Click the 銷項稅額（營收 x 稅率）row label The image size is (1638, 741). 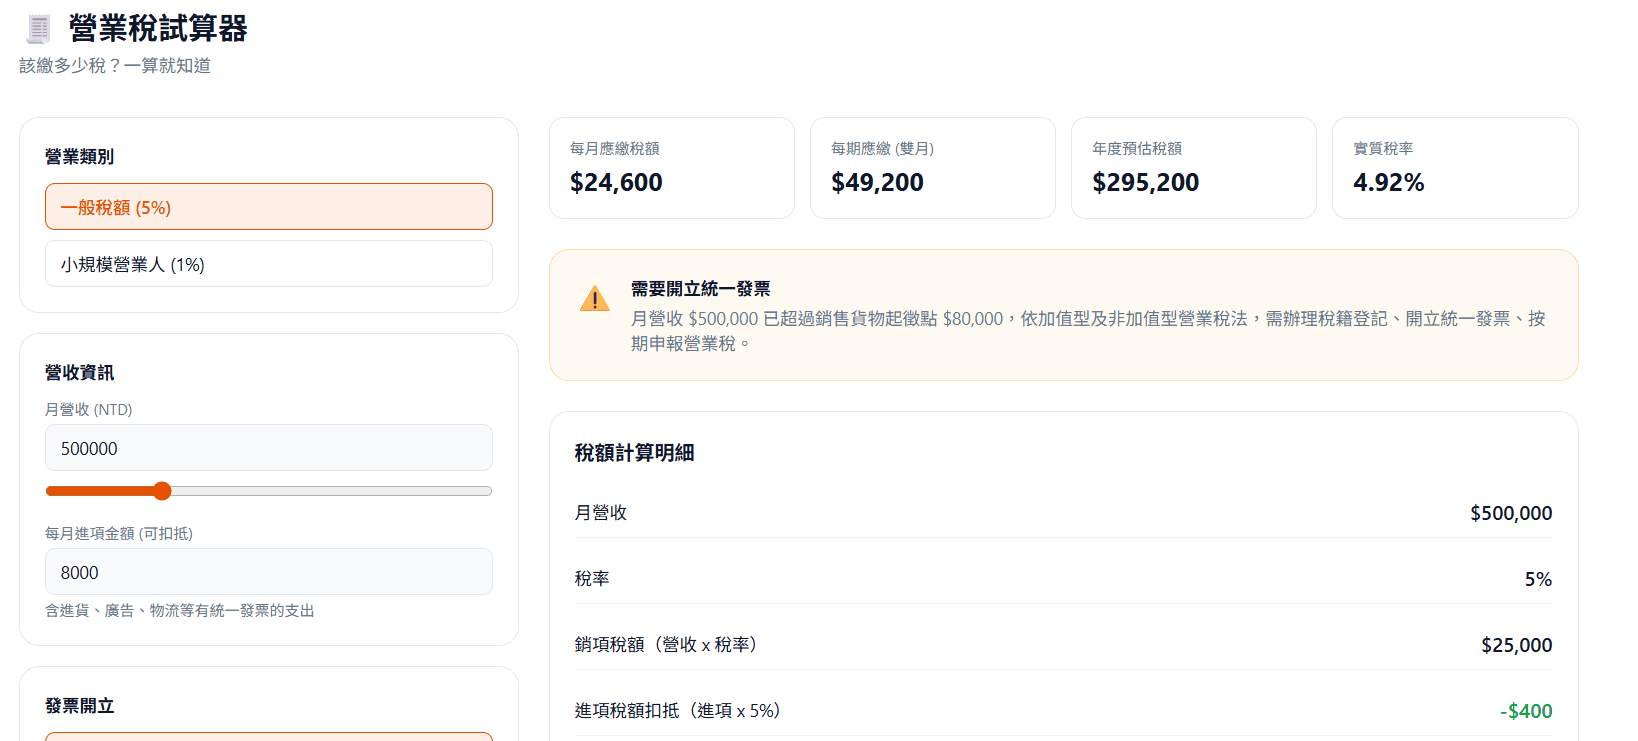(x=669, y=645)
